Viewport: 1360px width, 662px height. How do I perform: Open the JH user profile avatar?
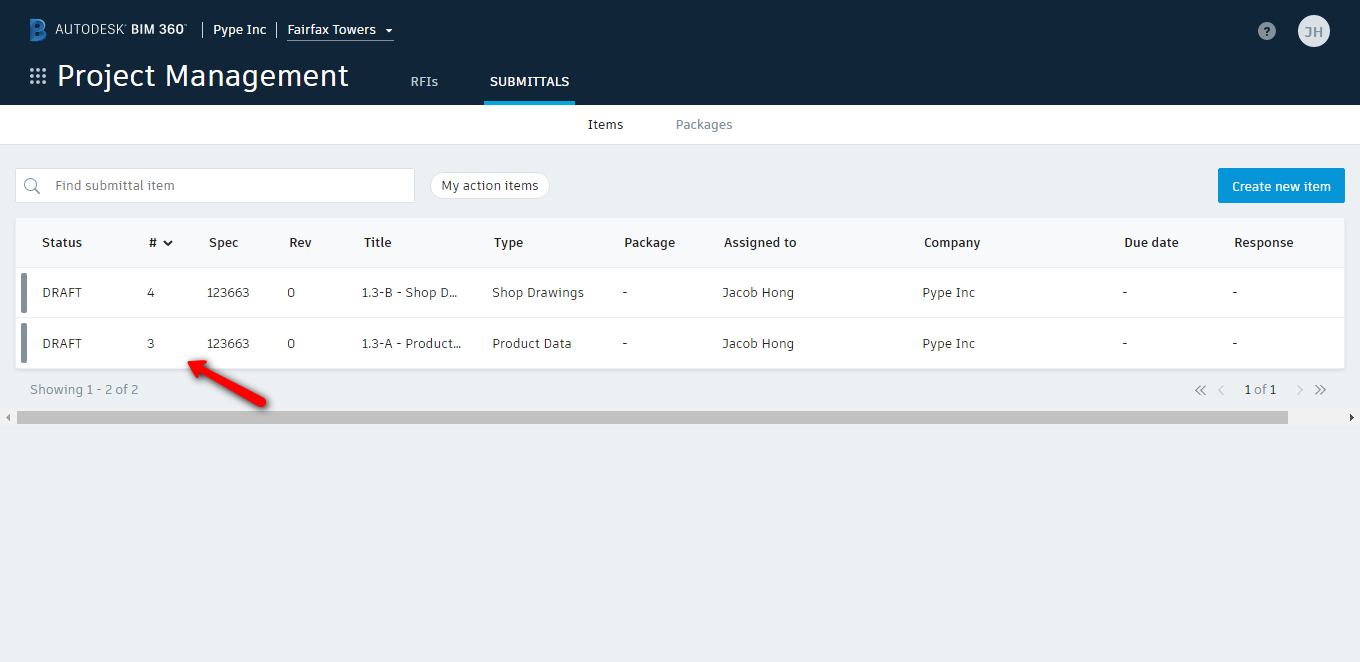(1314, 31)
